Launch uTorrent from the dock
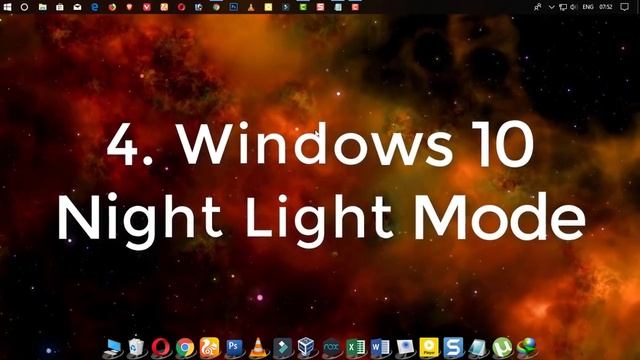 point(502,348)
